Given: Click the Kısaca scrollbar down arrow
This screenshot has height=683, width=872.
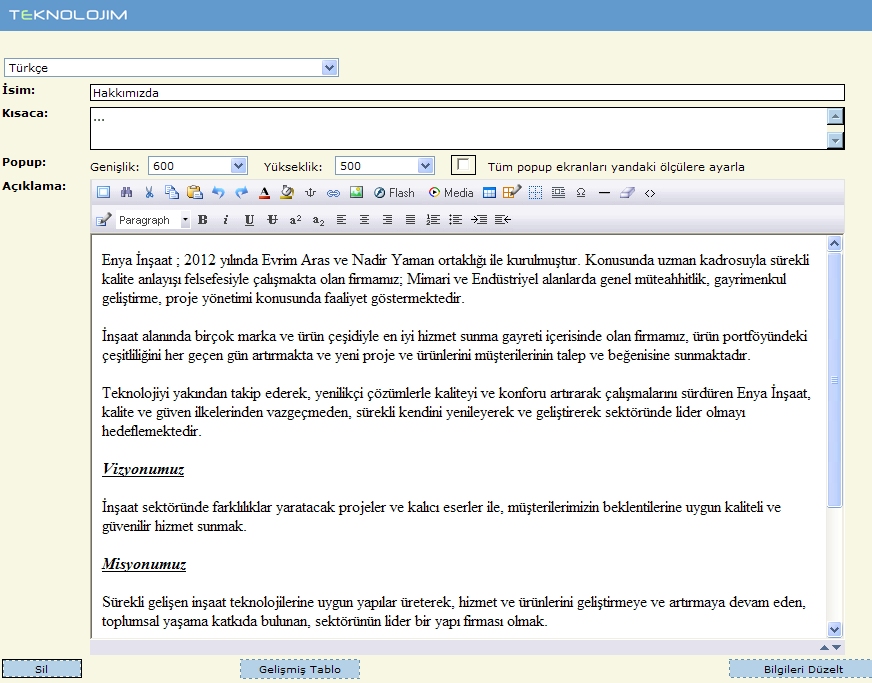Looking at the screenshot, I should pos(835,140).
